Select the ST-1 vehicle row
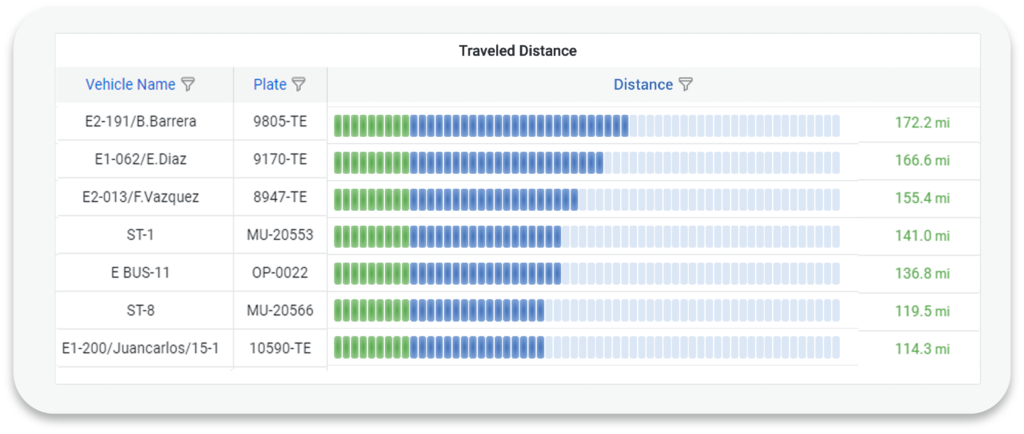Screen dimensions: 1024x434 tap(141, 235)
